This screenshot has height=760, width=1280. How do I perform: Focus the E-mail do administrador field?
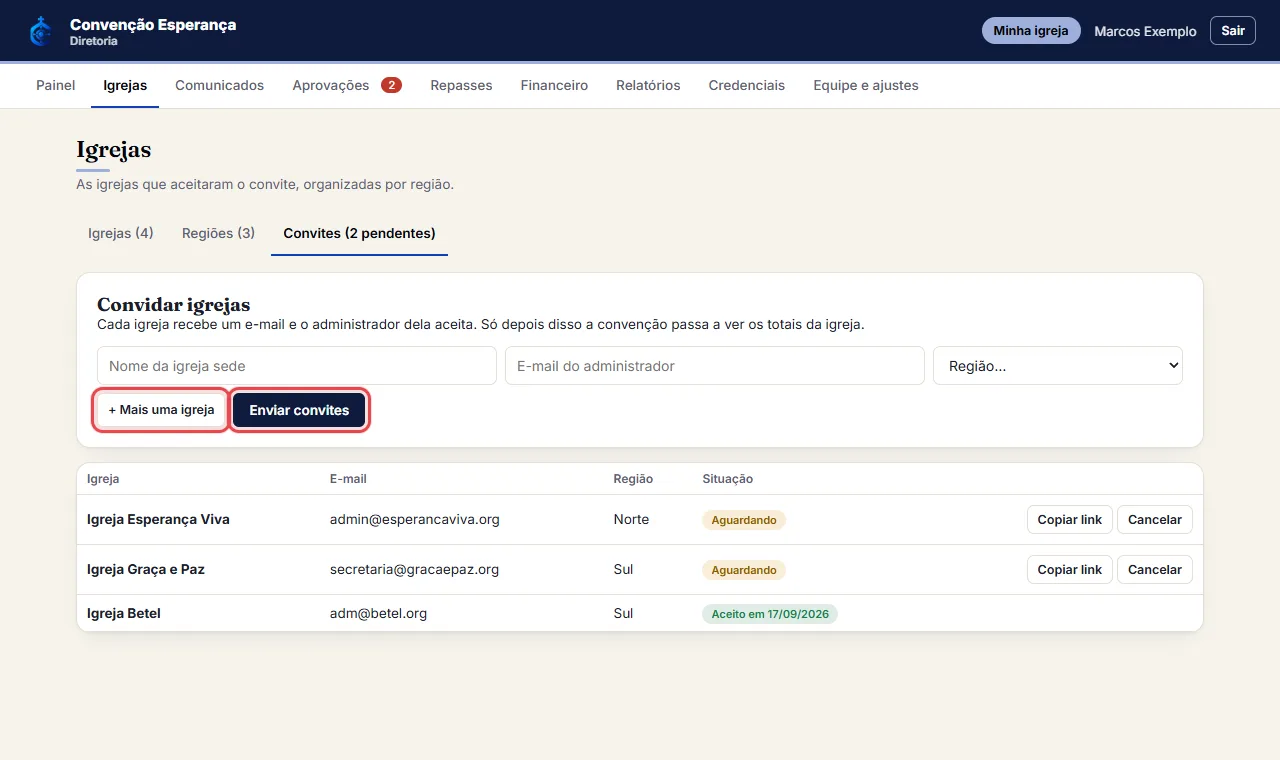(x=715, y=366)
